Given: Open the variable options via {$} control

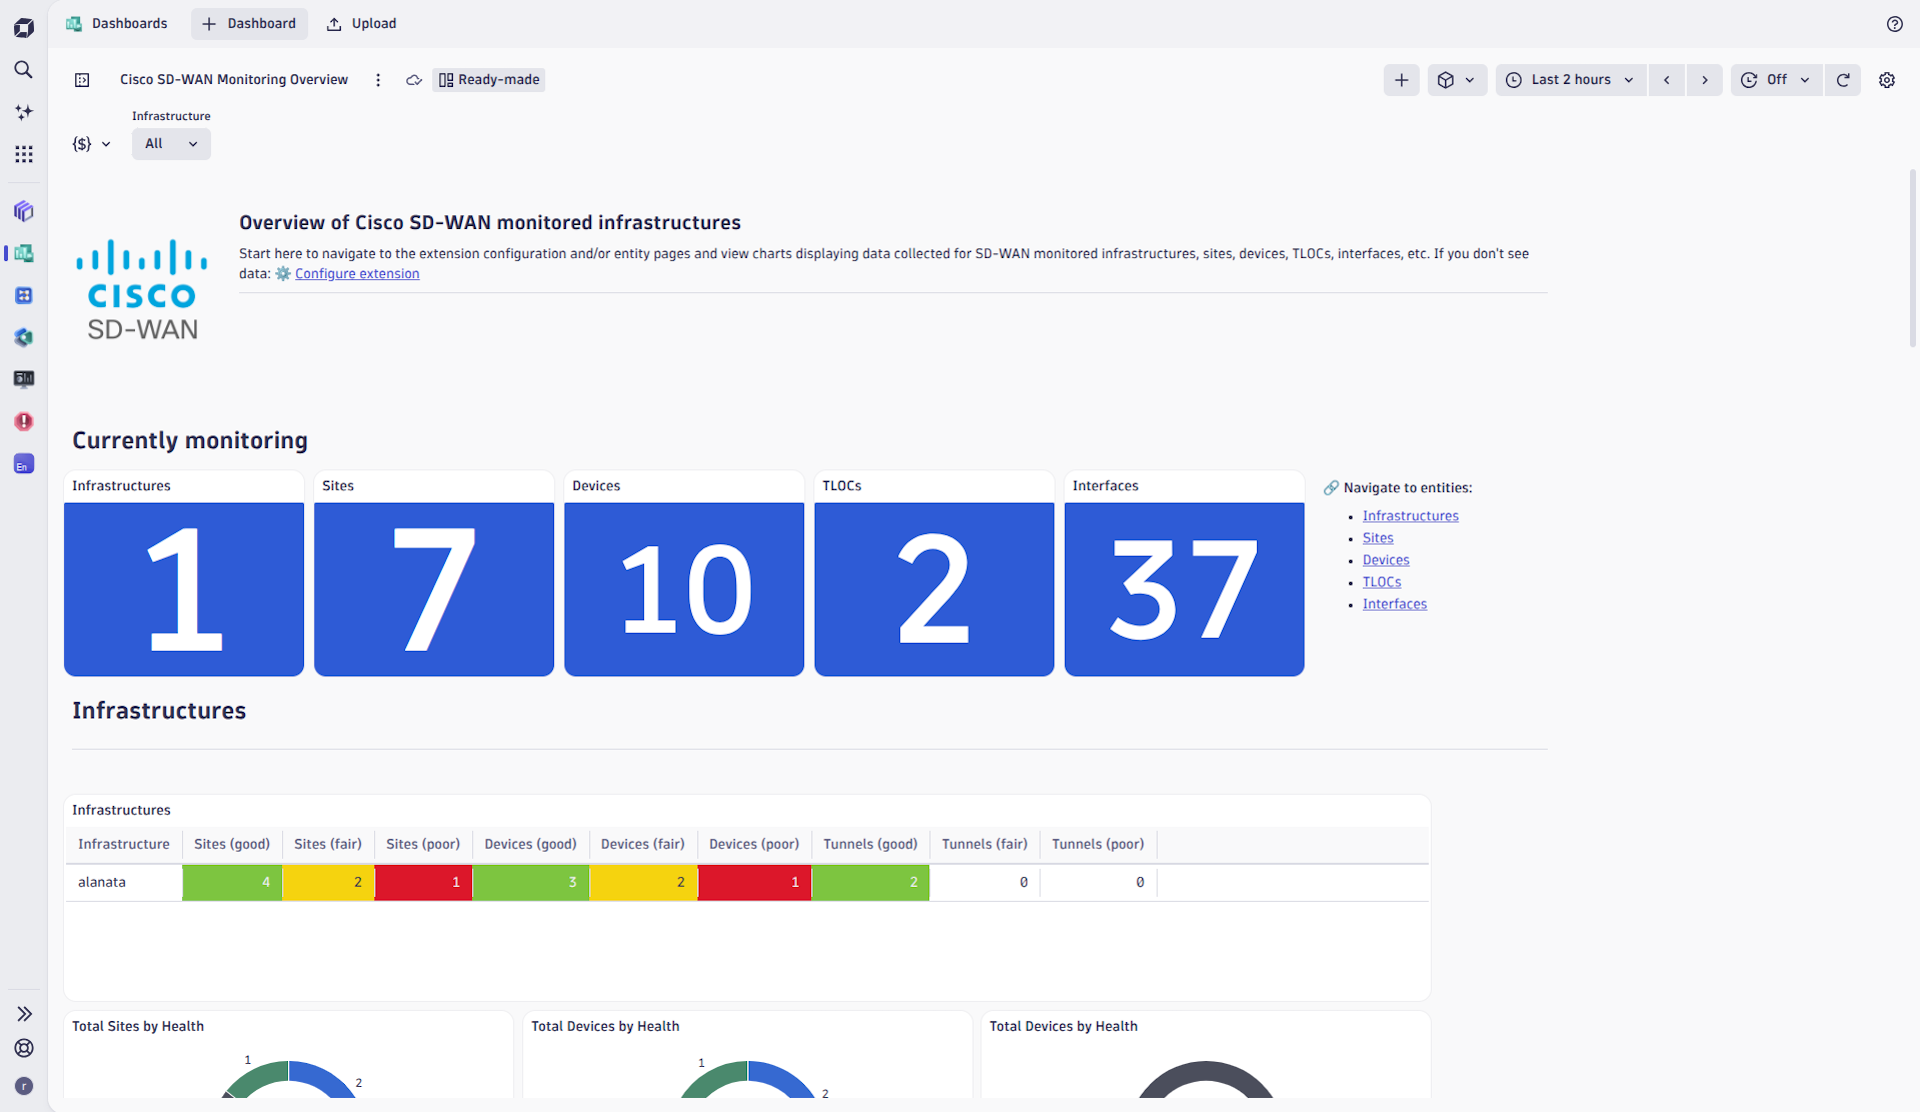Looking at the screenshot, I should [x=92, y=144].
